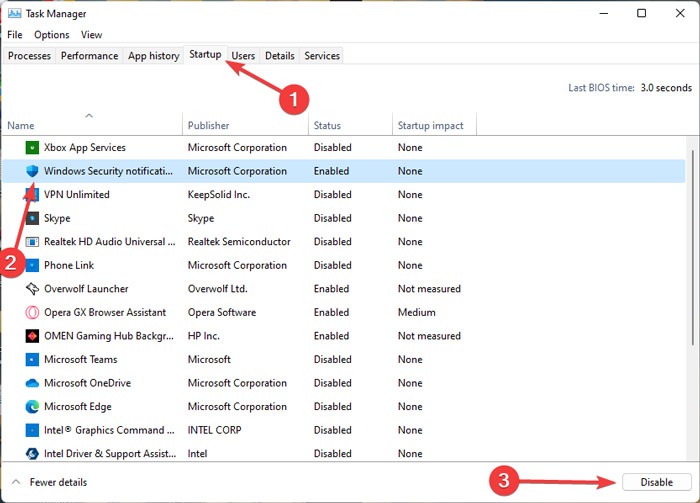The image size is (700, 503).
Task: Select the Microsoft OneDrive entry
Action: click(88, 383)
